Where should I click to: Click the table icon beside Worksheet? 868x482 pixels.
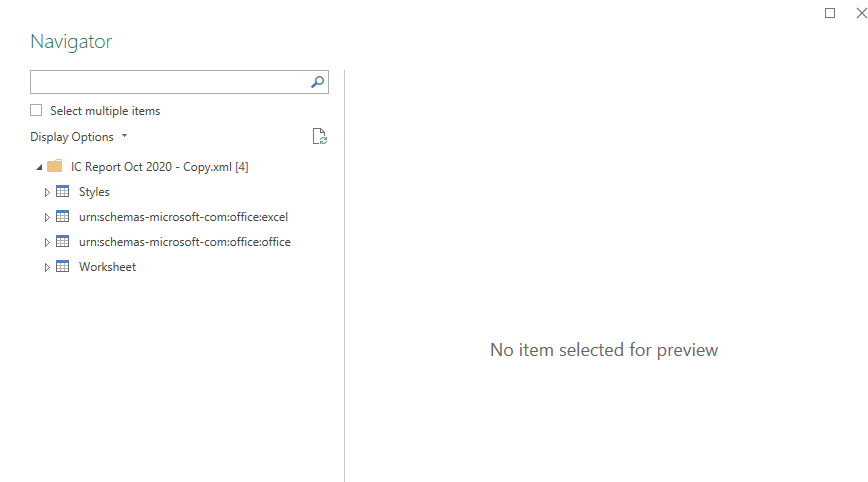coord(63,266)
